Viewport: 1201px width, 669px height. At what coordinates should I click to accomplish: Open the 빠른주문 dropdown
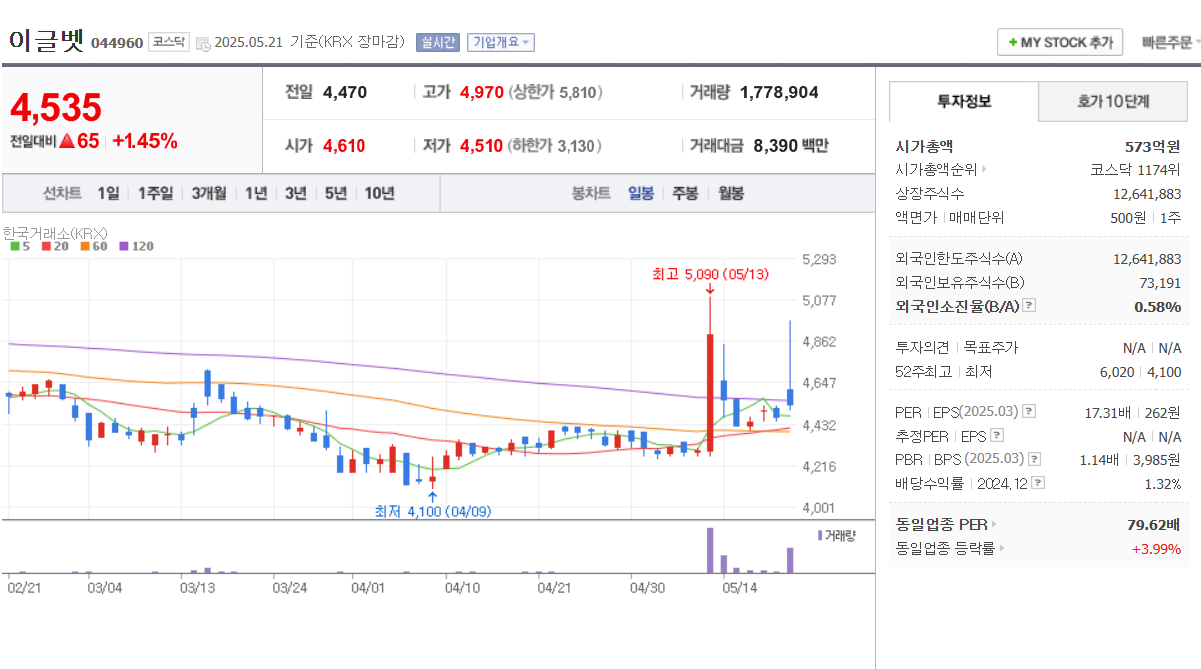[x=1171, y=43]
